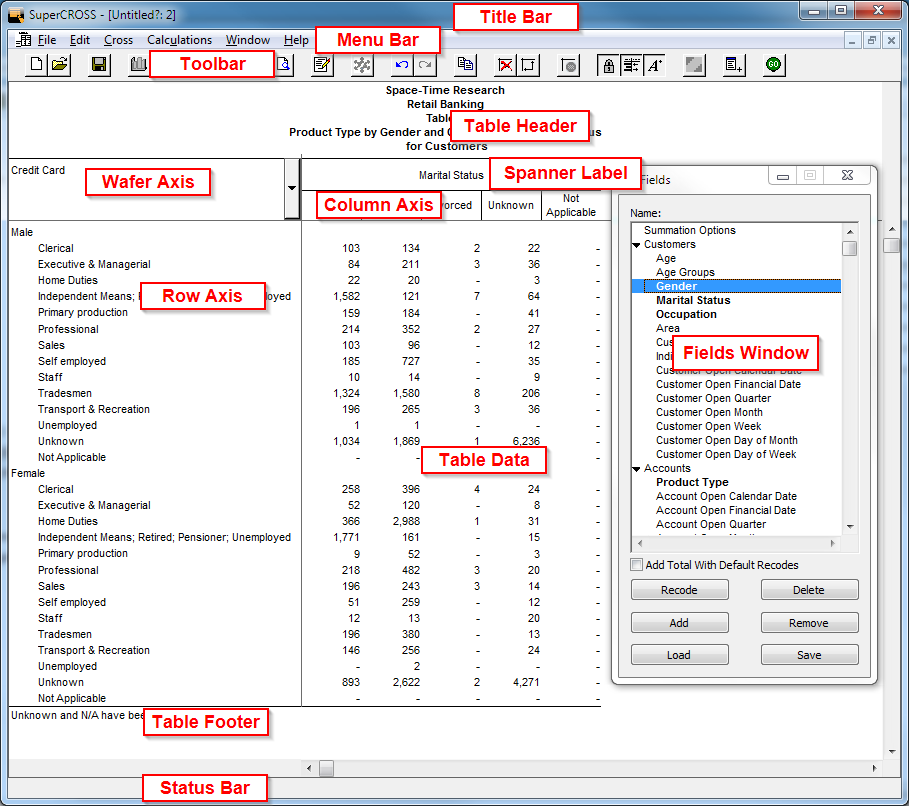Click the red X table icon

506,65
